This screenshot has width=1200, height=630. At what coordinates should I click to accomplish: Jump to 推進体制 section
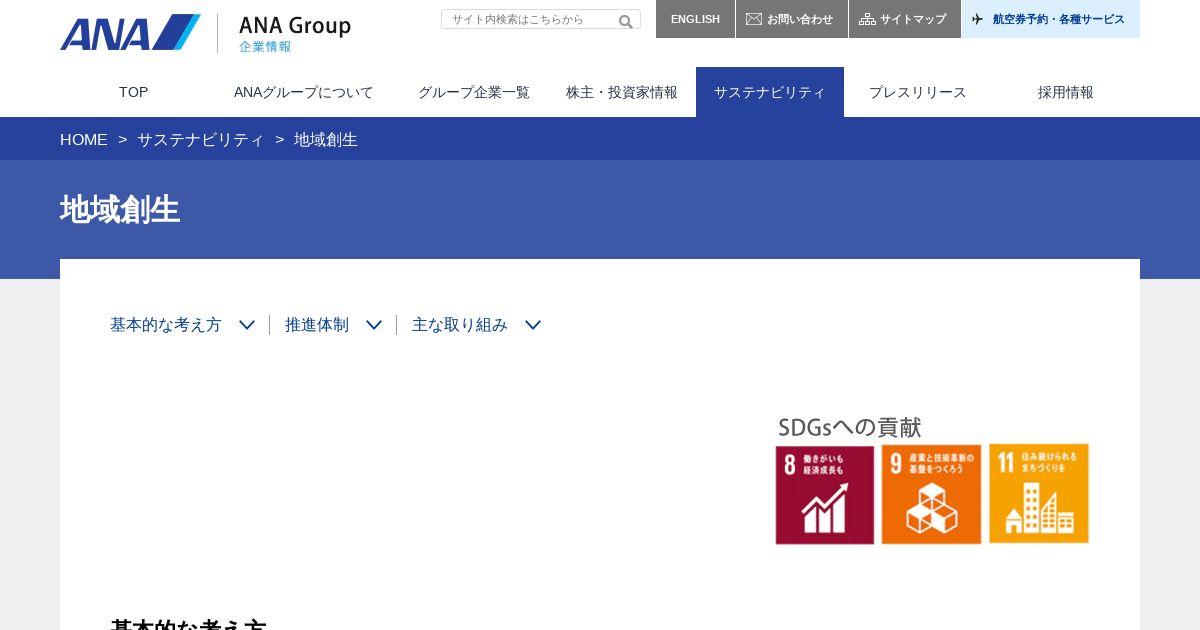pos(317,325)
